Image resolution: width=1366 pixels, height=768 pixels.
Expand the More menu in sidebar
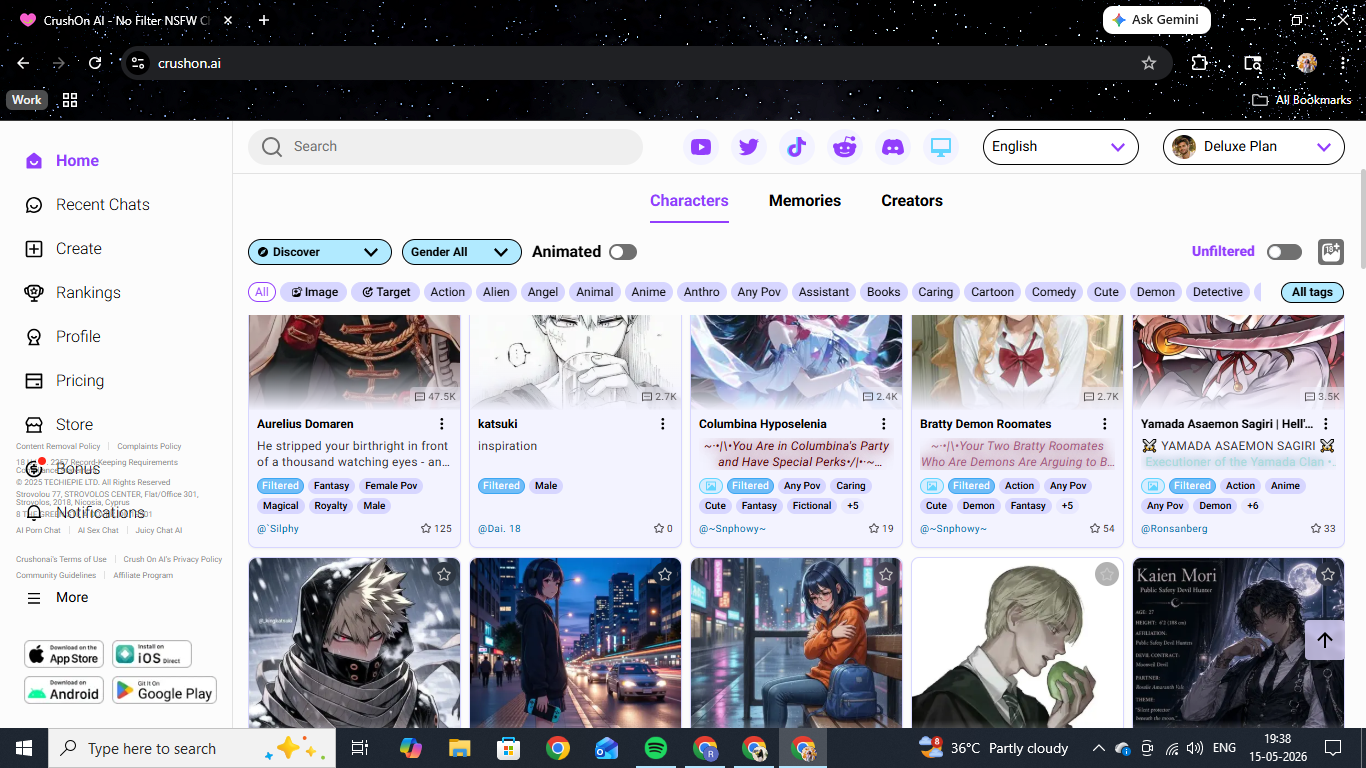pyautogui.click(x=58, y=597)
